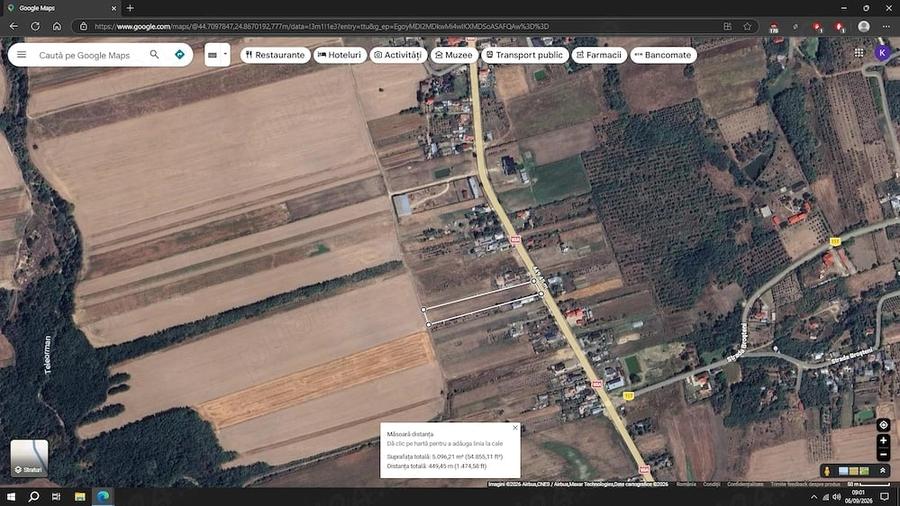The image size is (900, 506).
Task: Expand the imagery strip with double chevron
Action: [883, 471]
